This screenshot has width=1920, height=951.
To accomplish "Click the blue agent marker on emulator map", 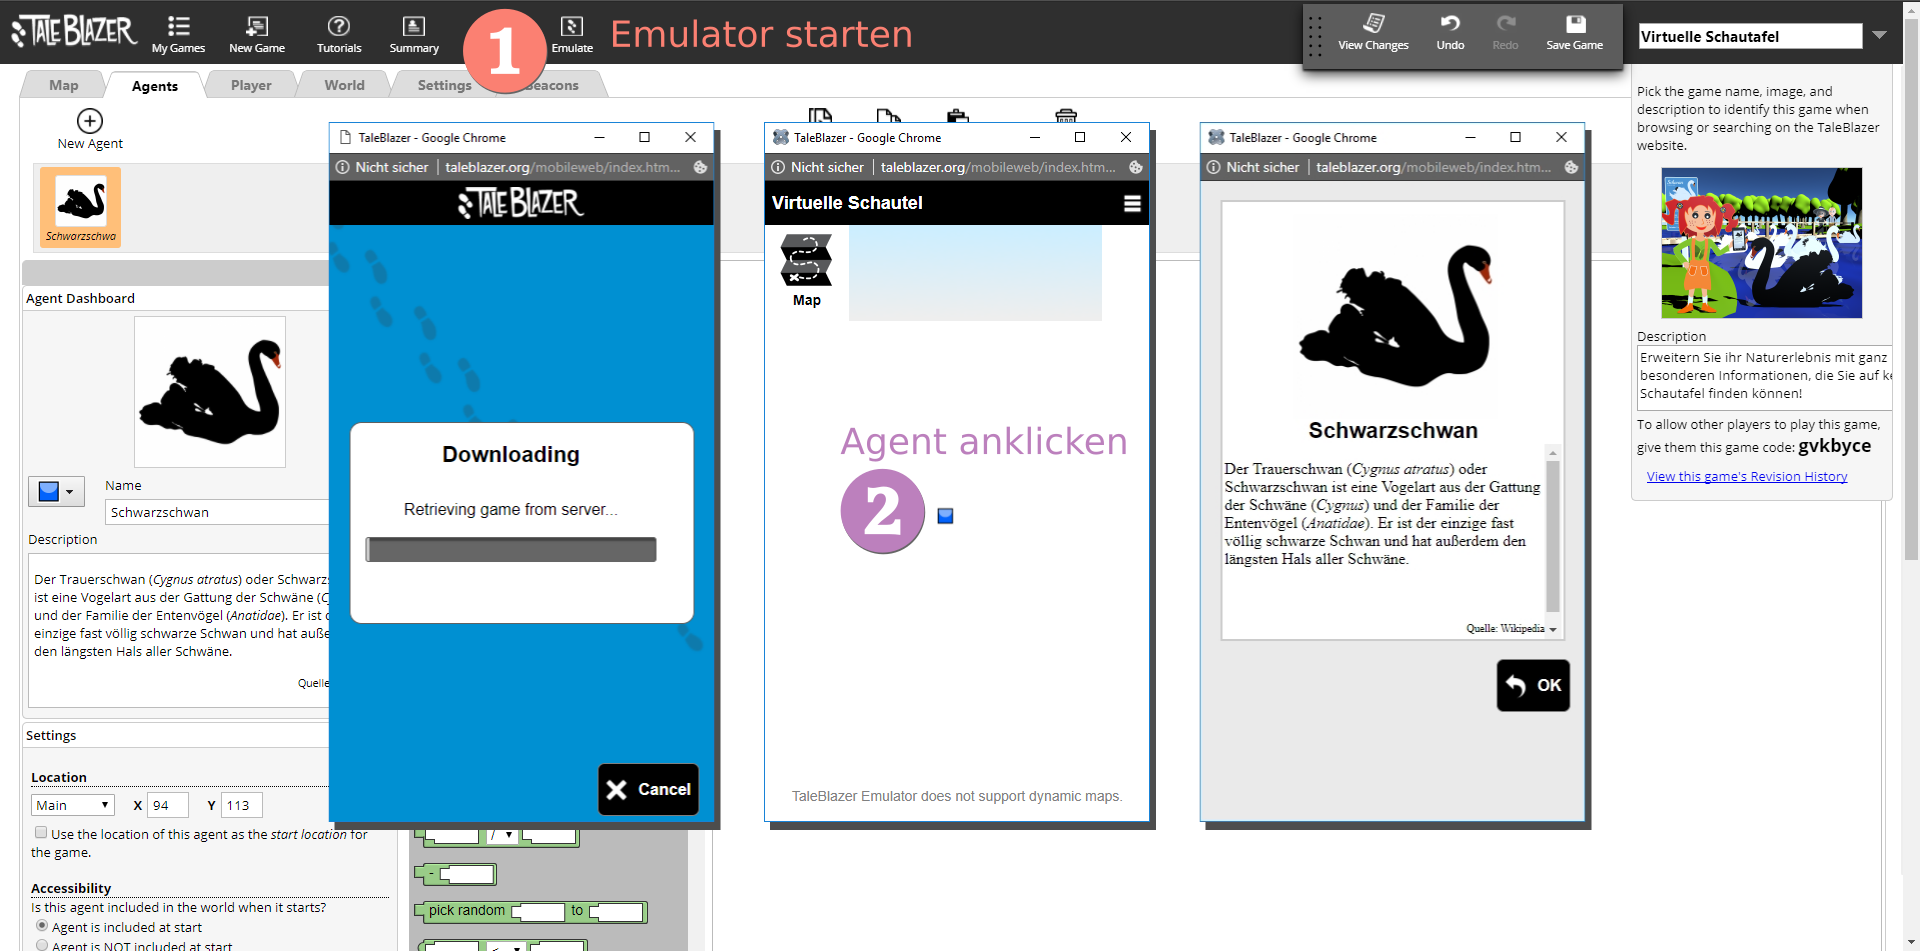I will (945, 516).
